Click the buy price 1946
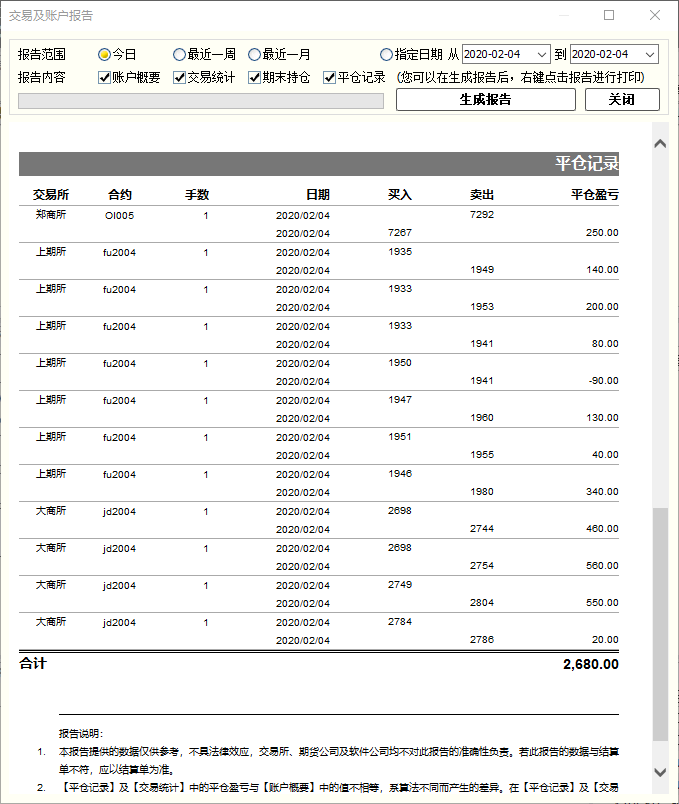The image size is (679, 804). (400, 474)
